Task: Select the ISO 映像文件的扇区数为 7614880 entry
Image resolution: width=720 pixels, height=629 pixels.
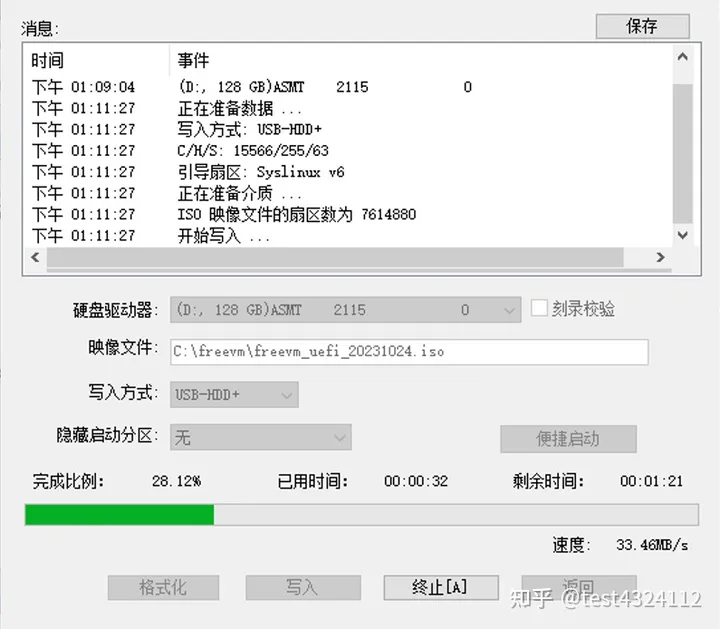Action: [348, 214]
